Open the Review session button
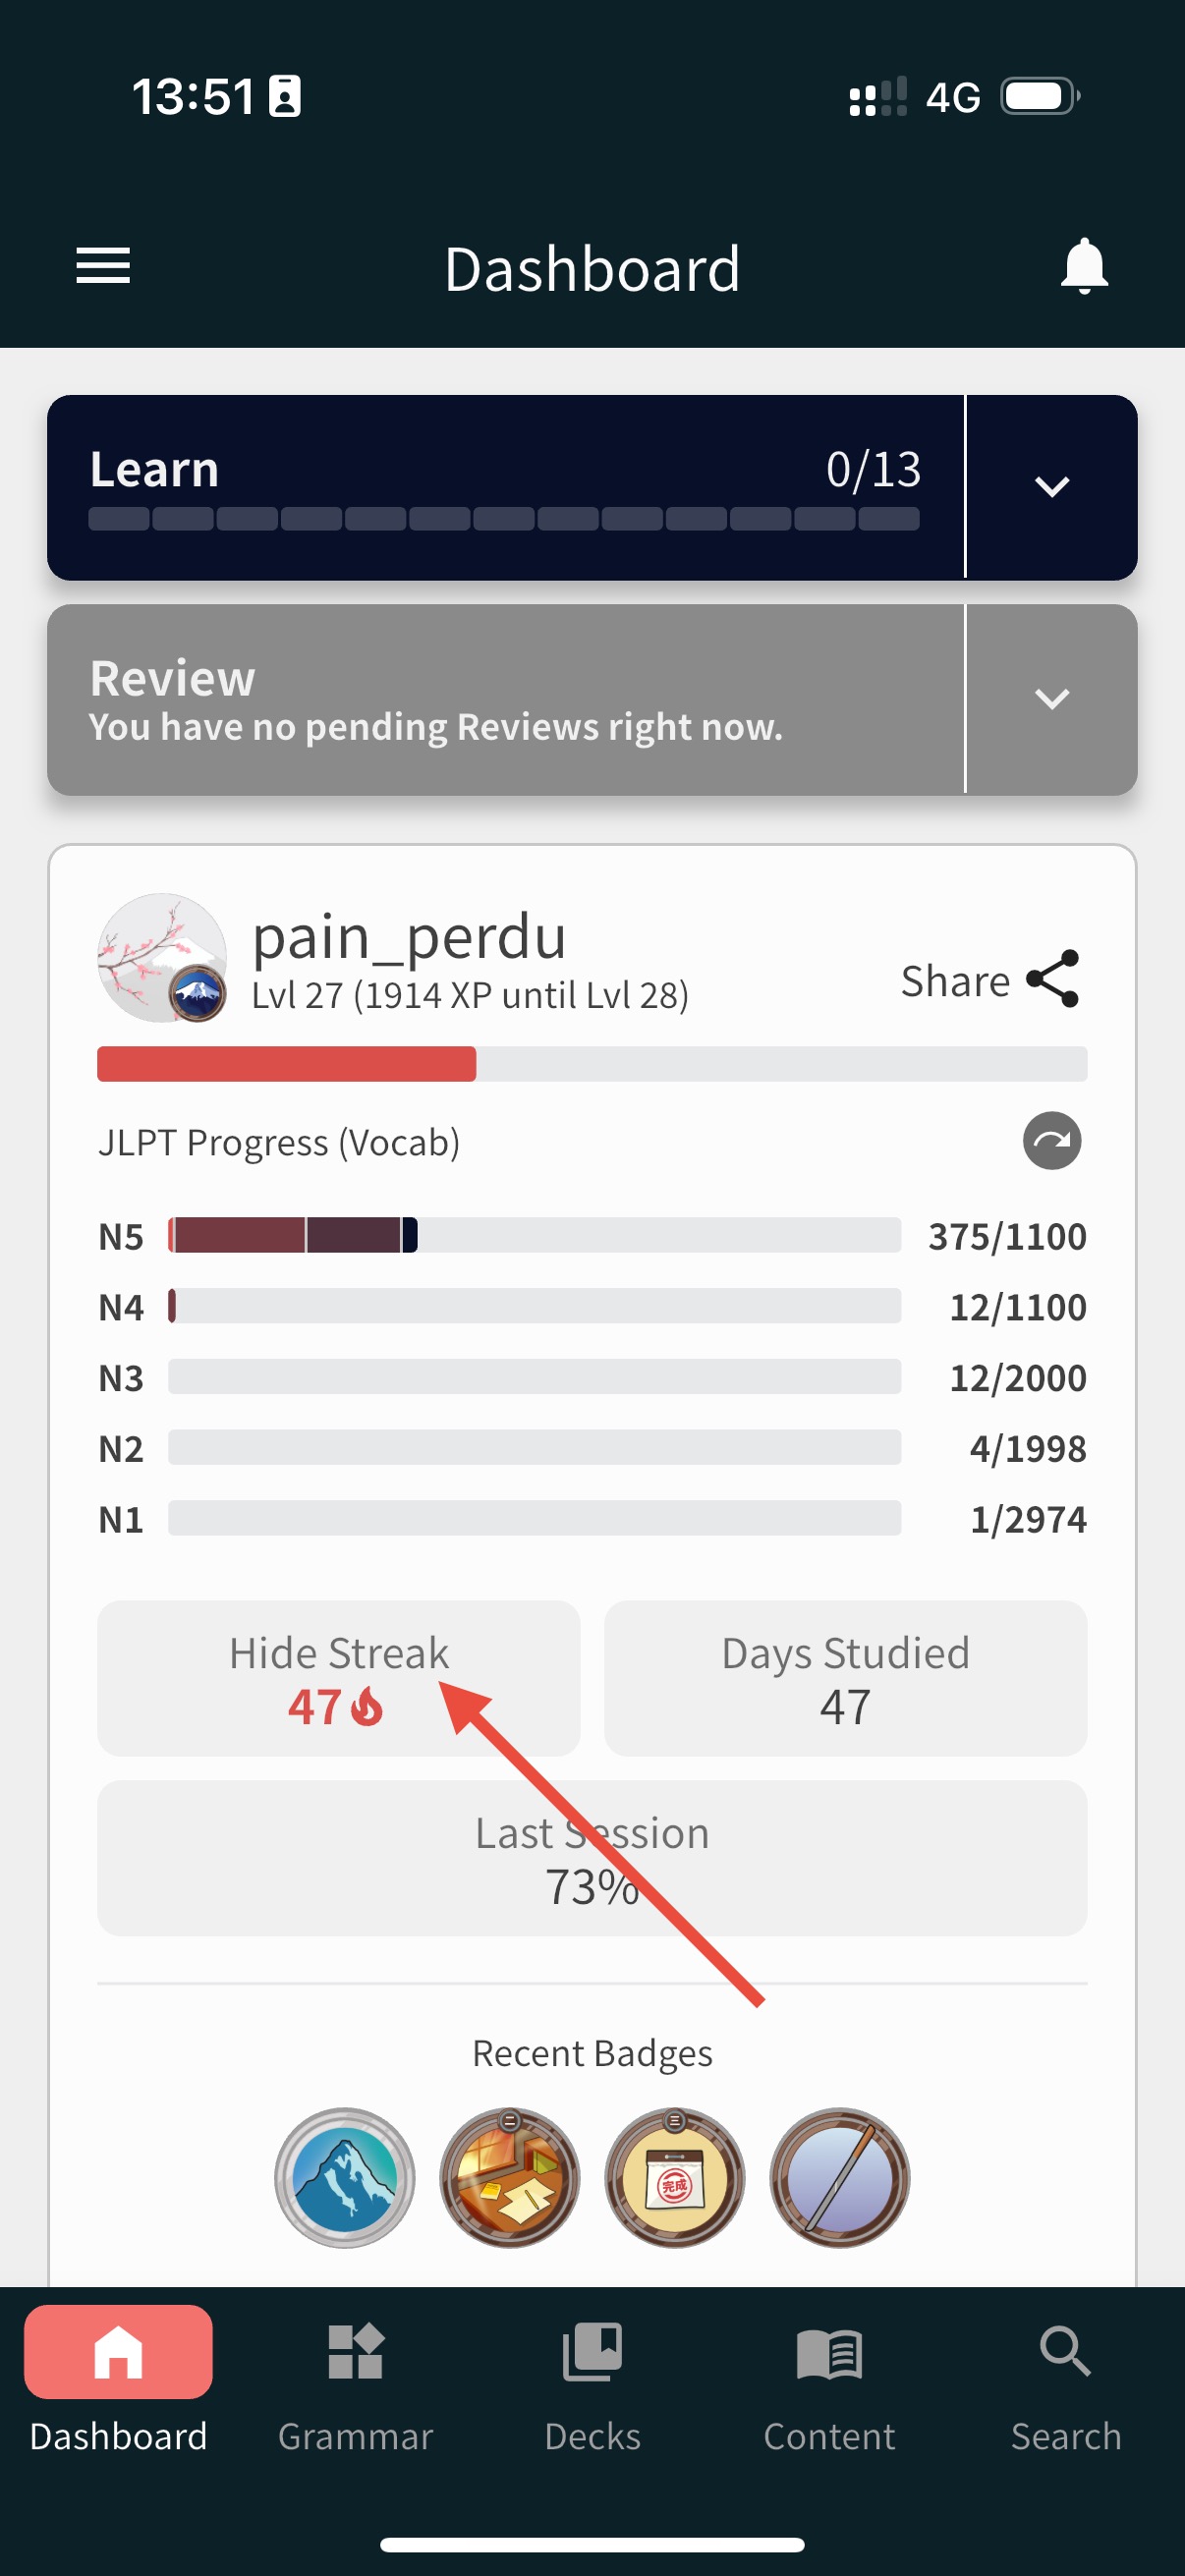The width and height of the screenshot is (1185, 2576). (x=505, y=699)
